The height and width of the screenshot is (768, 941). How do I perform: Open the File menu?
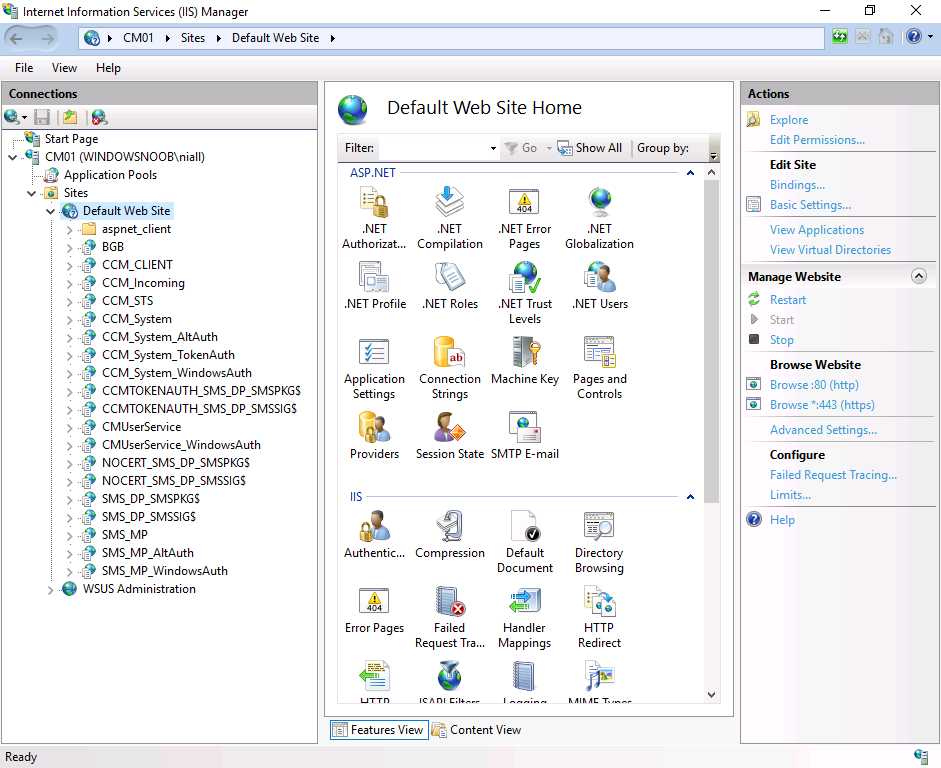tap(24, 68)
